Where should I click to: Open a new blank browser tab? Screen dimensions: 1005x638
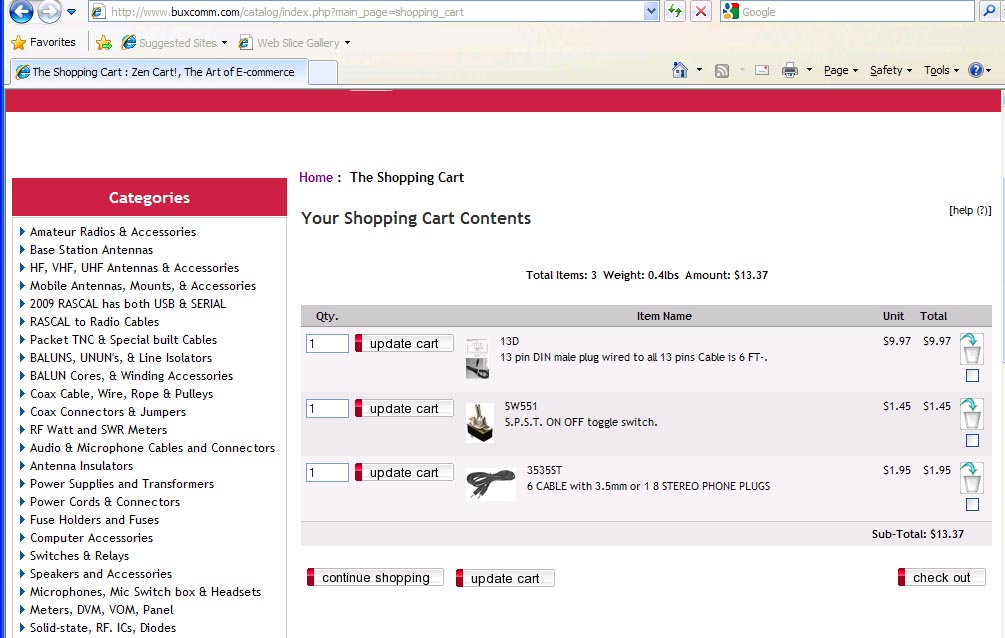pos(323,72)
